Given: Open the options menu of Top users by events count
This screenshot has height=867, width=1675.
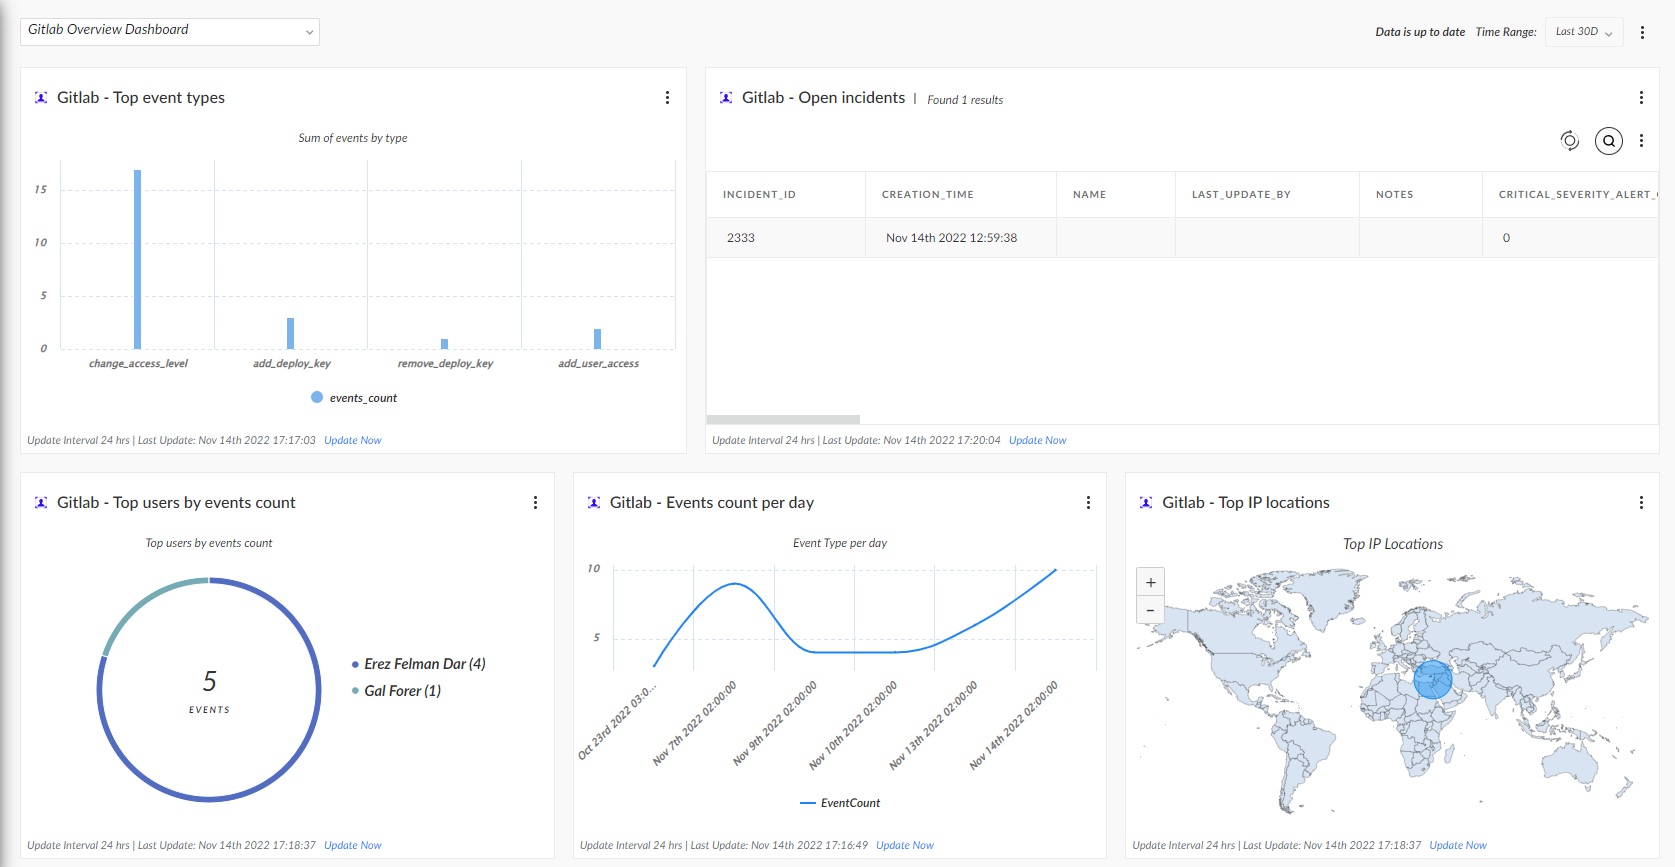Looking at the screenshot, I should coord(535,503).
